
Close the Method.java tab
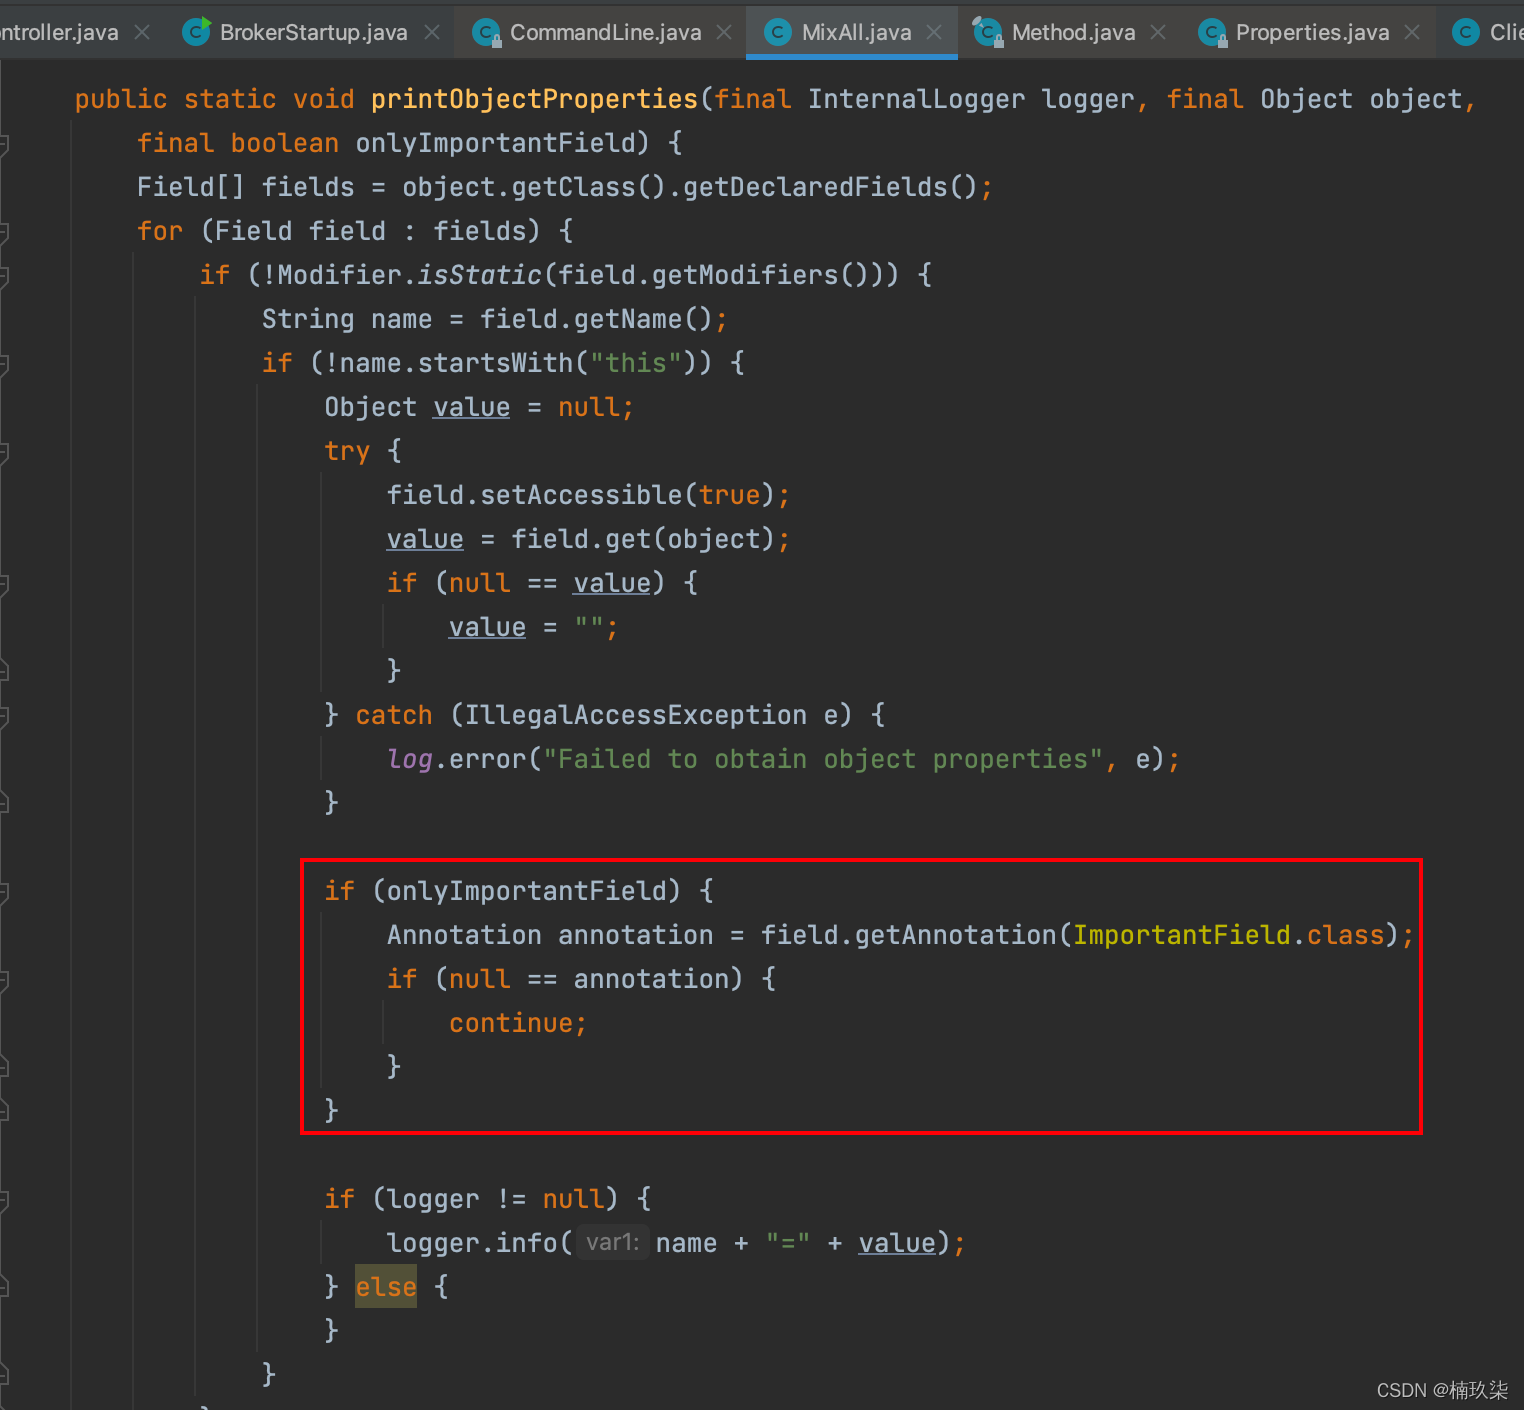pyautogui.click(x=1158, y=33)
